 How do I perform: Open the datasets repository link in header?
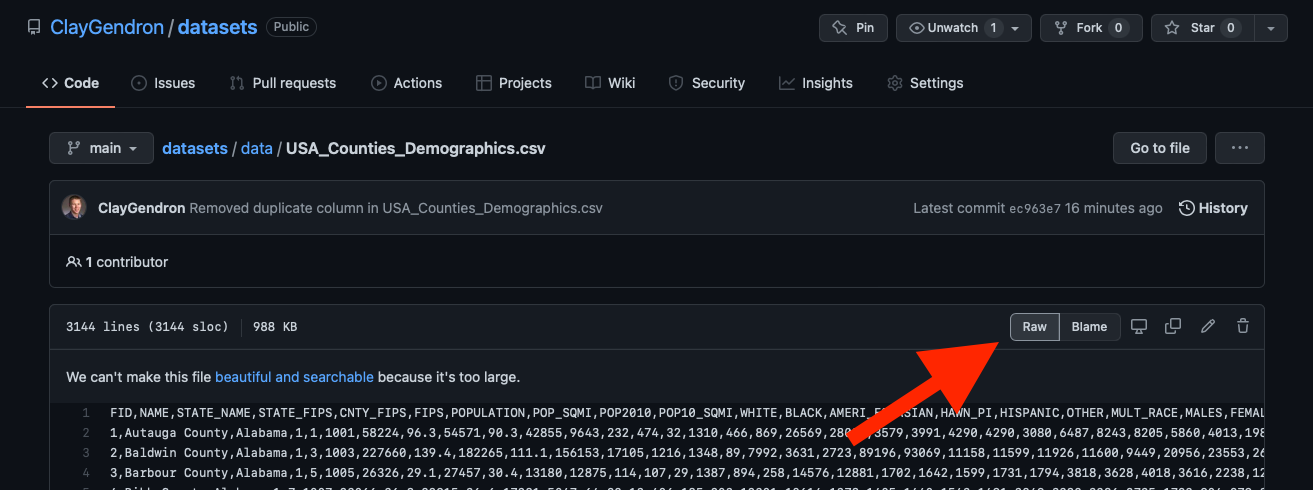(x=217, y=27)
